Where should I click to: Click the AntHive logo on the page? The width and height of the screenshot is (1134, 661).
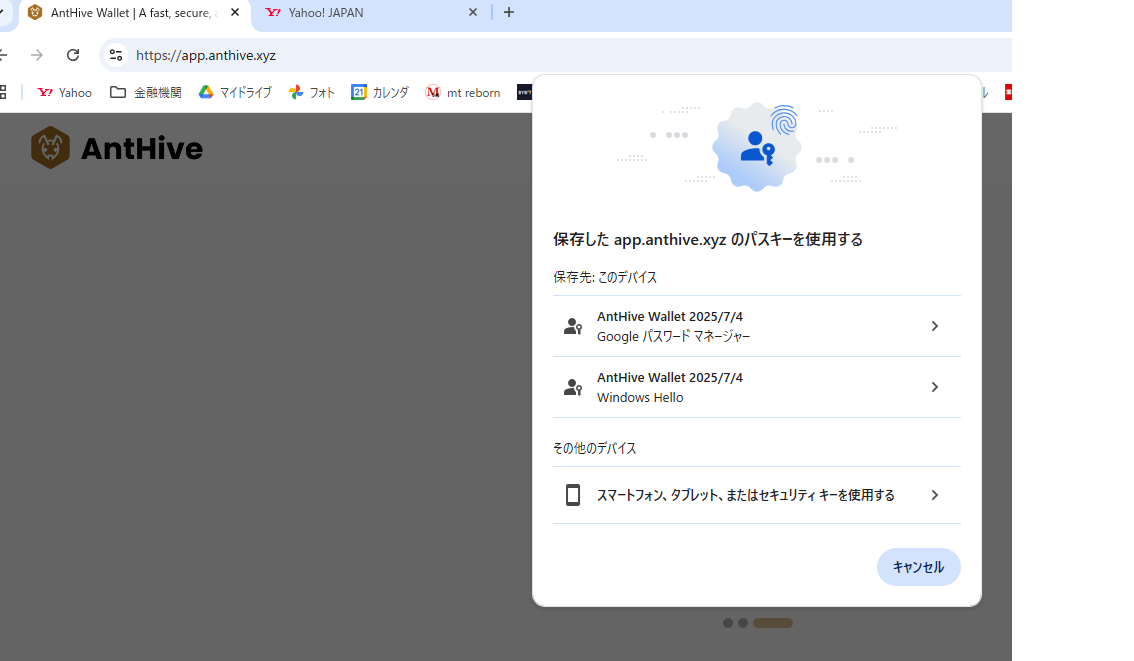[x=117, y=148]
